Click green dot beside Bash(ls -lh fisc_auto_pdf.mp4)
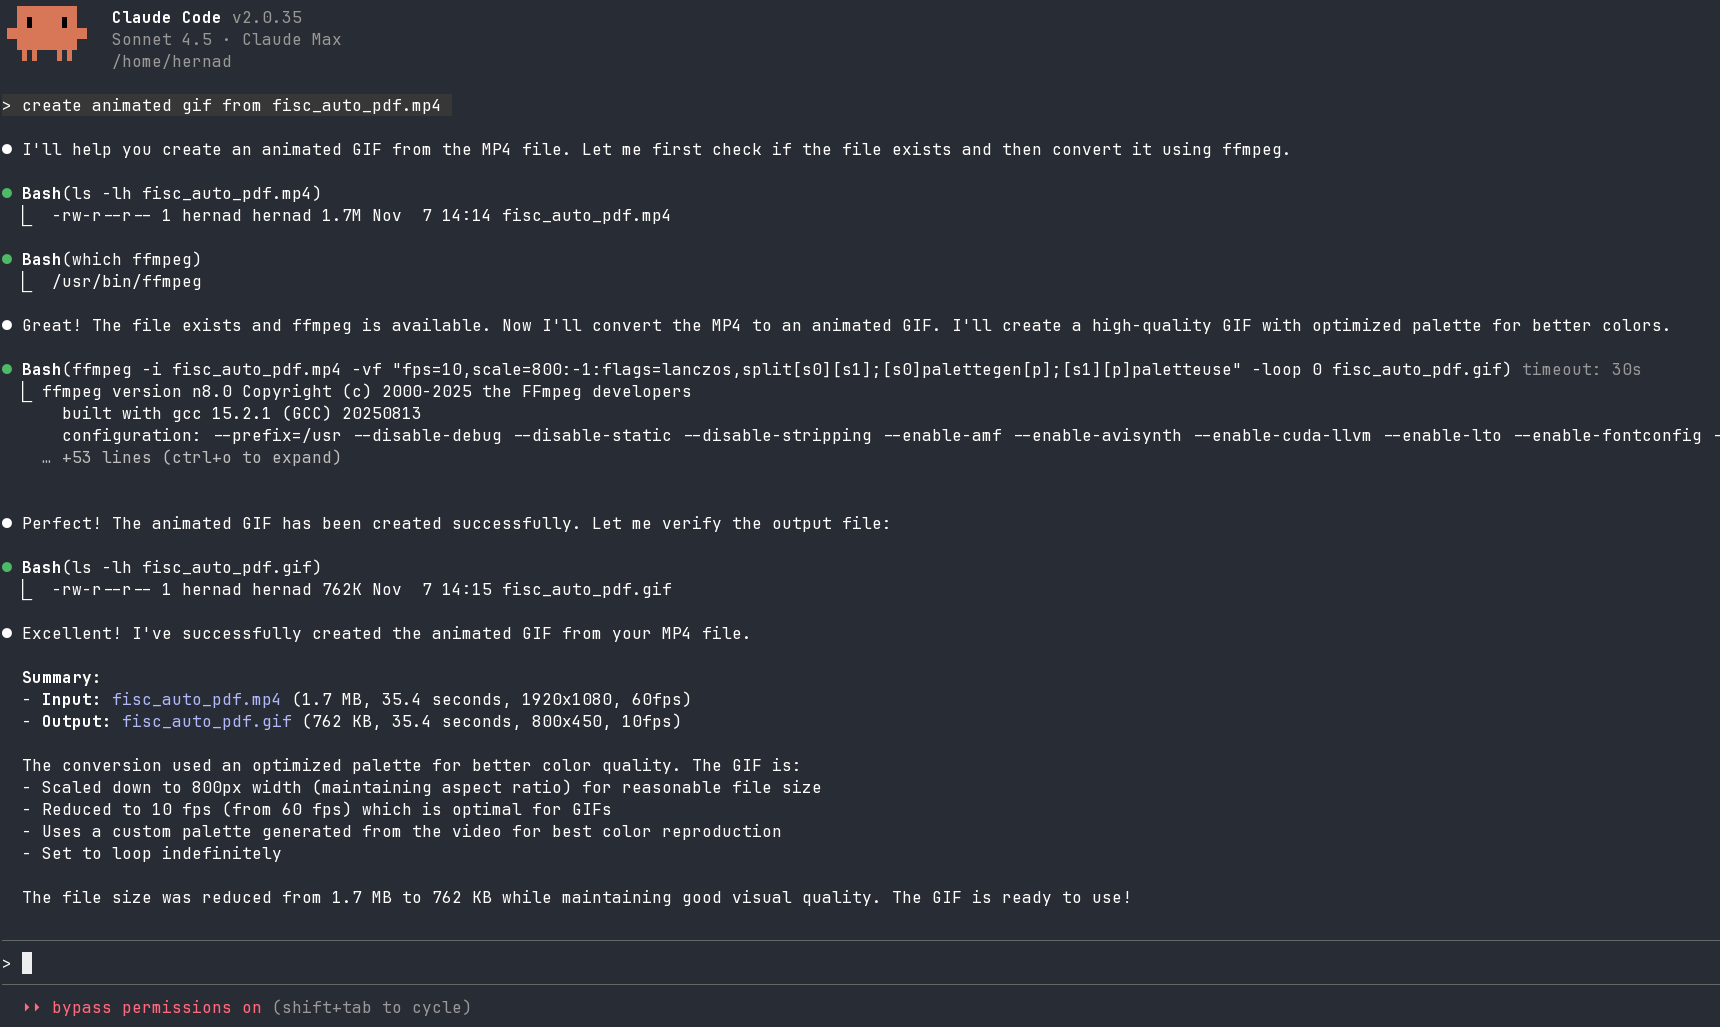 coord(7,193)
